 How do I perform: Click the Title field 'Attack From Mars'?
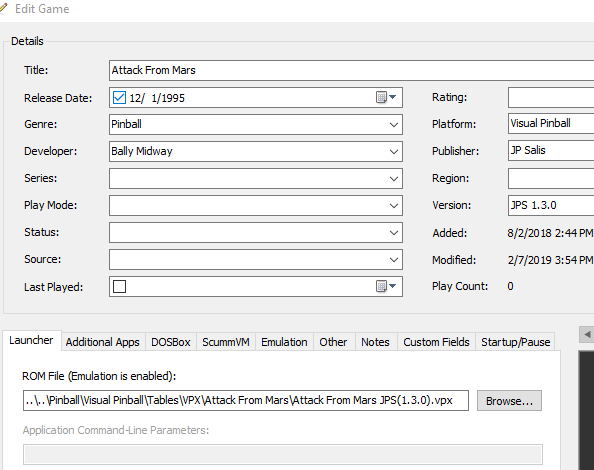click(x=351, y=70)
